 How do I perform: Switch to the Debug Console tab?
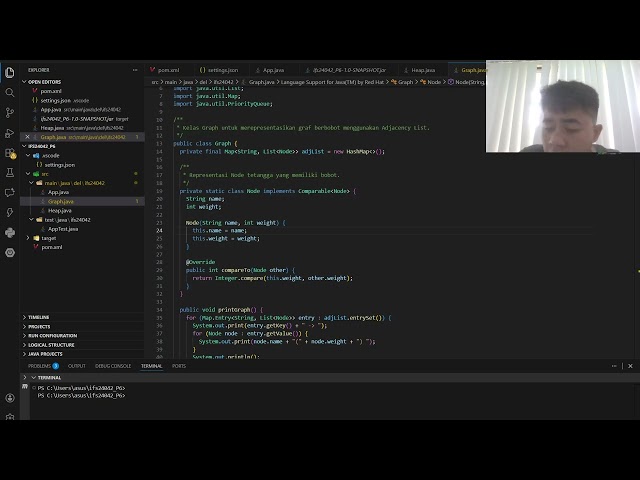click(113, 366)
